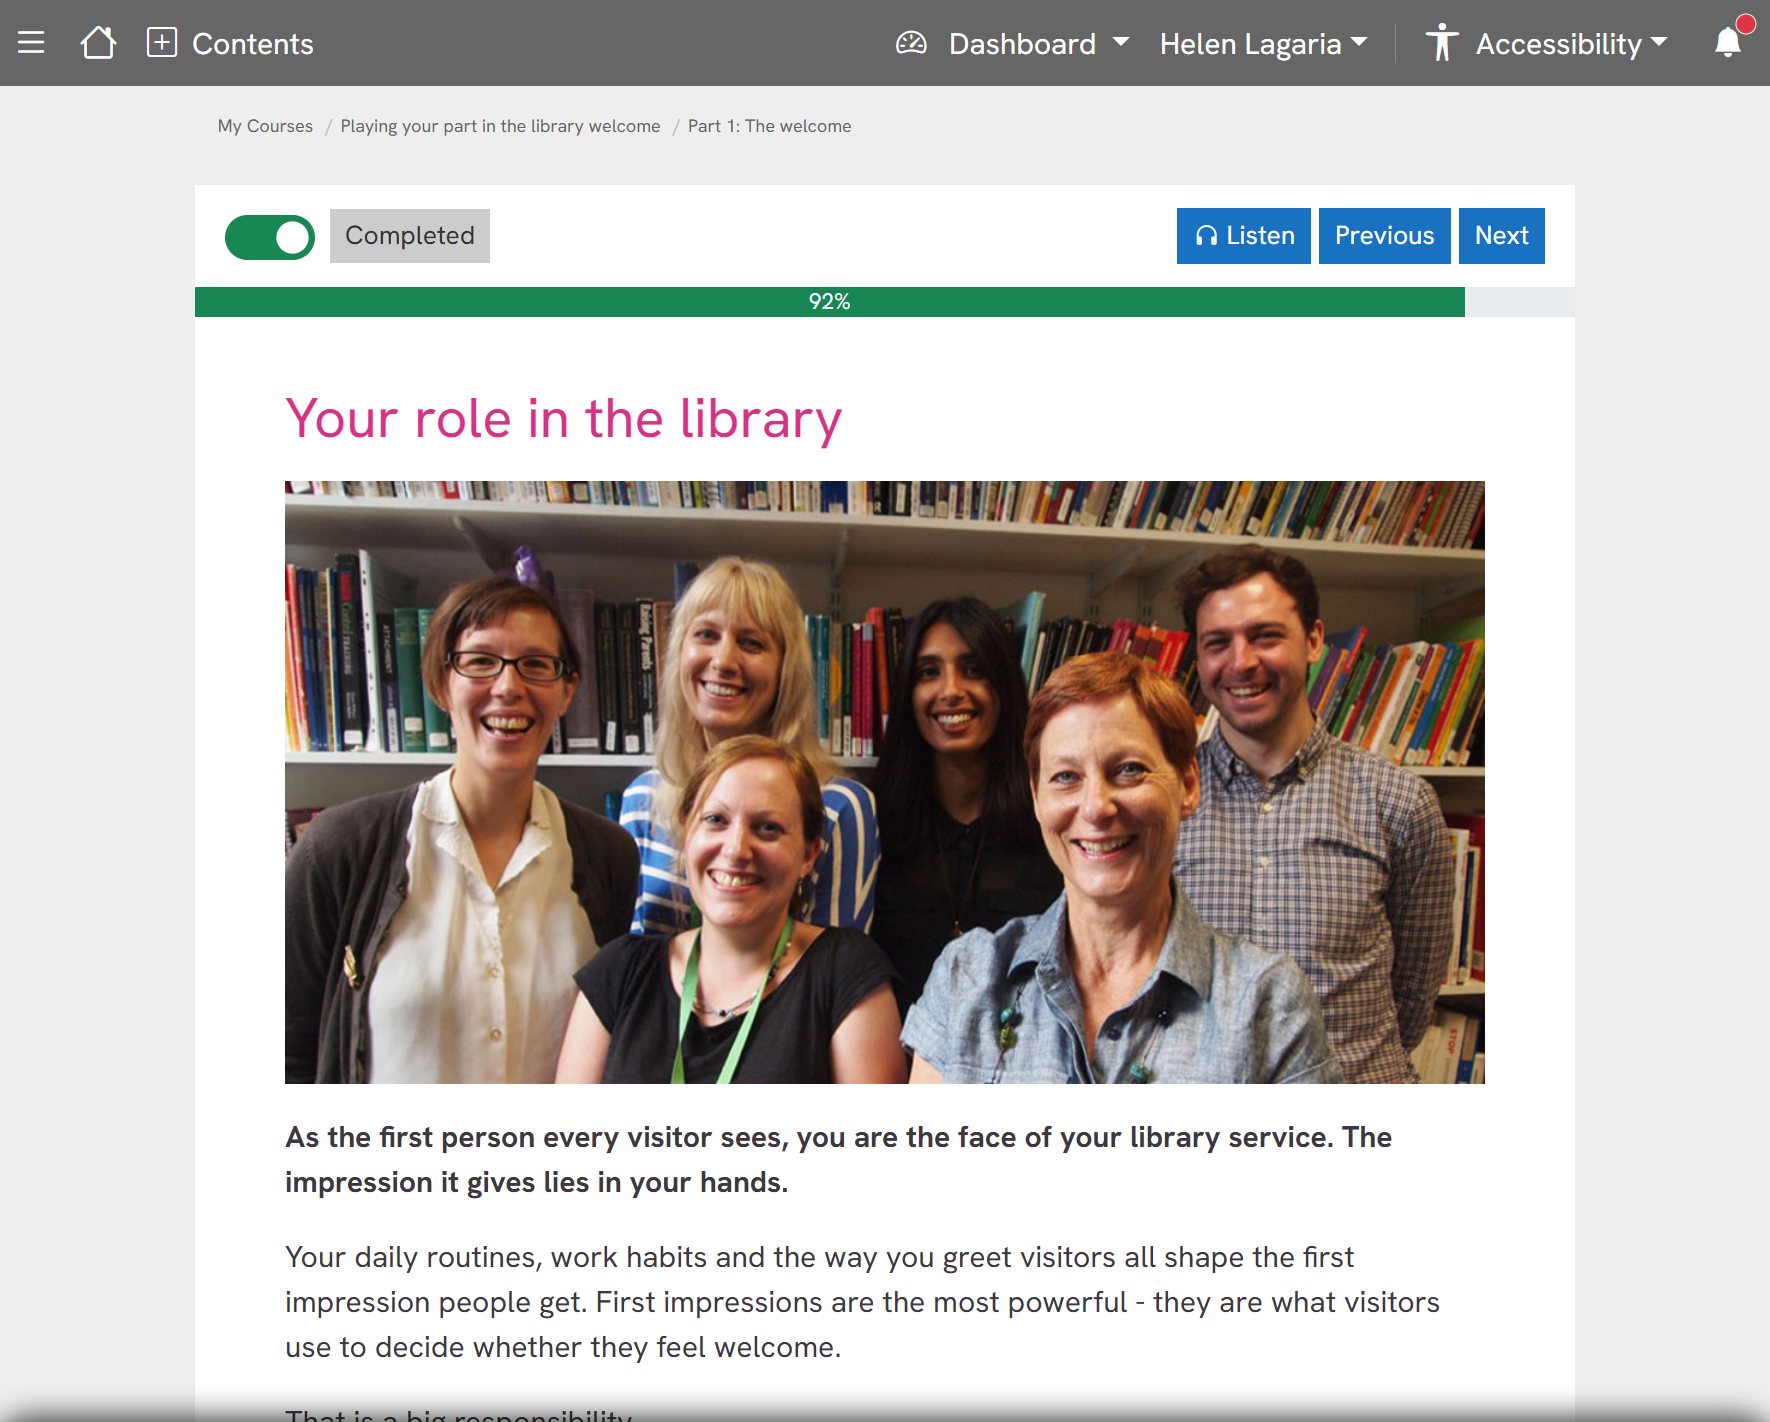Open the Helen Lagaria user menu
1770x1422 pixels.
1263,43
